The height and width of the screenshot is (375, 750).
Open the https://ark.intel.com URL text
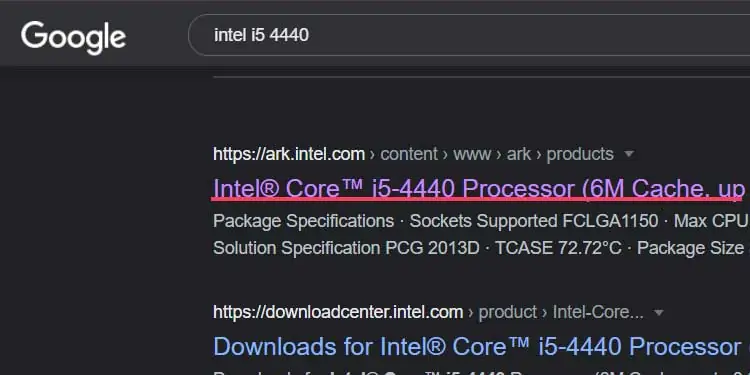coord(289,154)
